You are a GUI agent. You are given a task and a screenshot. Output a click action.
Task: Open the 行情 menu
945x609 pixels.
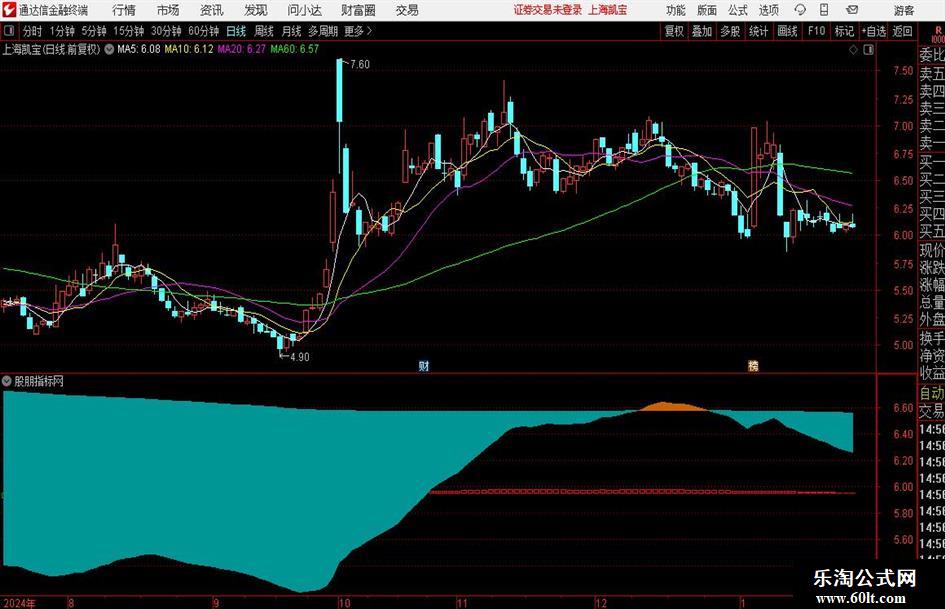(x=124, y=10)
